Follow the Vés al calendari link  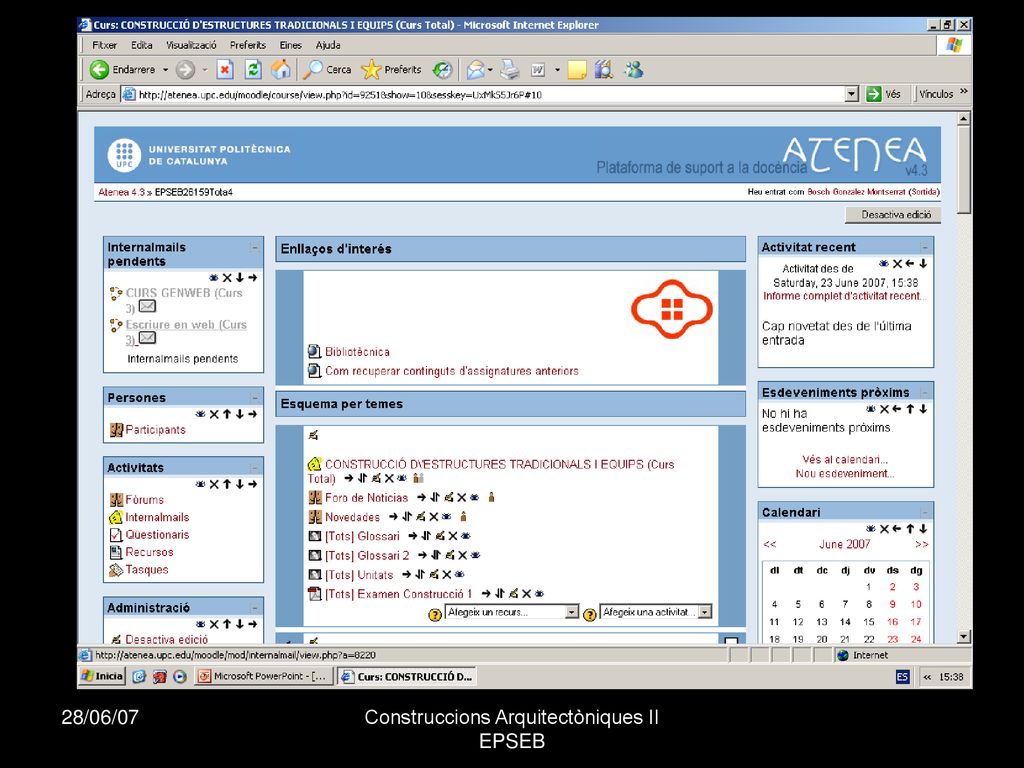click(845, 460)
